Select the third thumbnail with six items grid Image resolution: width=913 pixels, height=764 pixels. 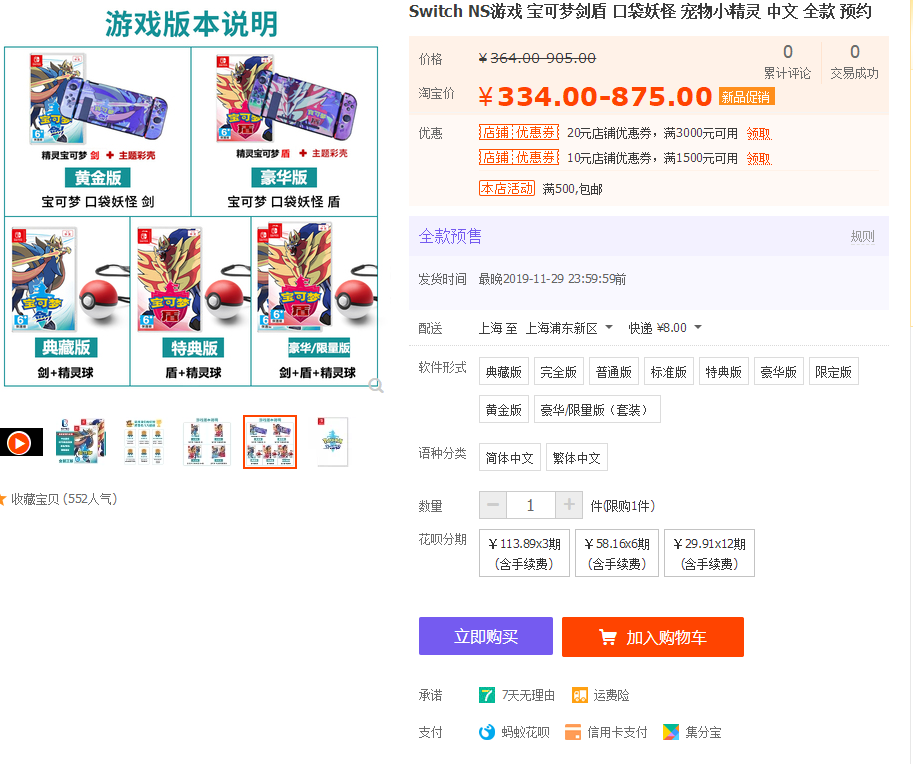point(144,441)
